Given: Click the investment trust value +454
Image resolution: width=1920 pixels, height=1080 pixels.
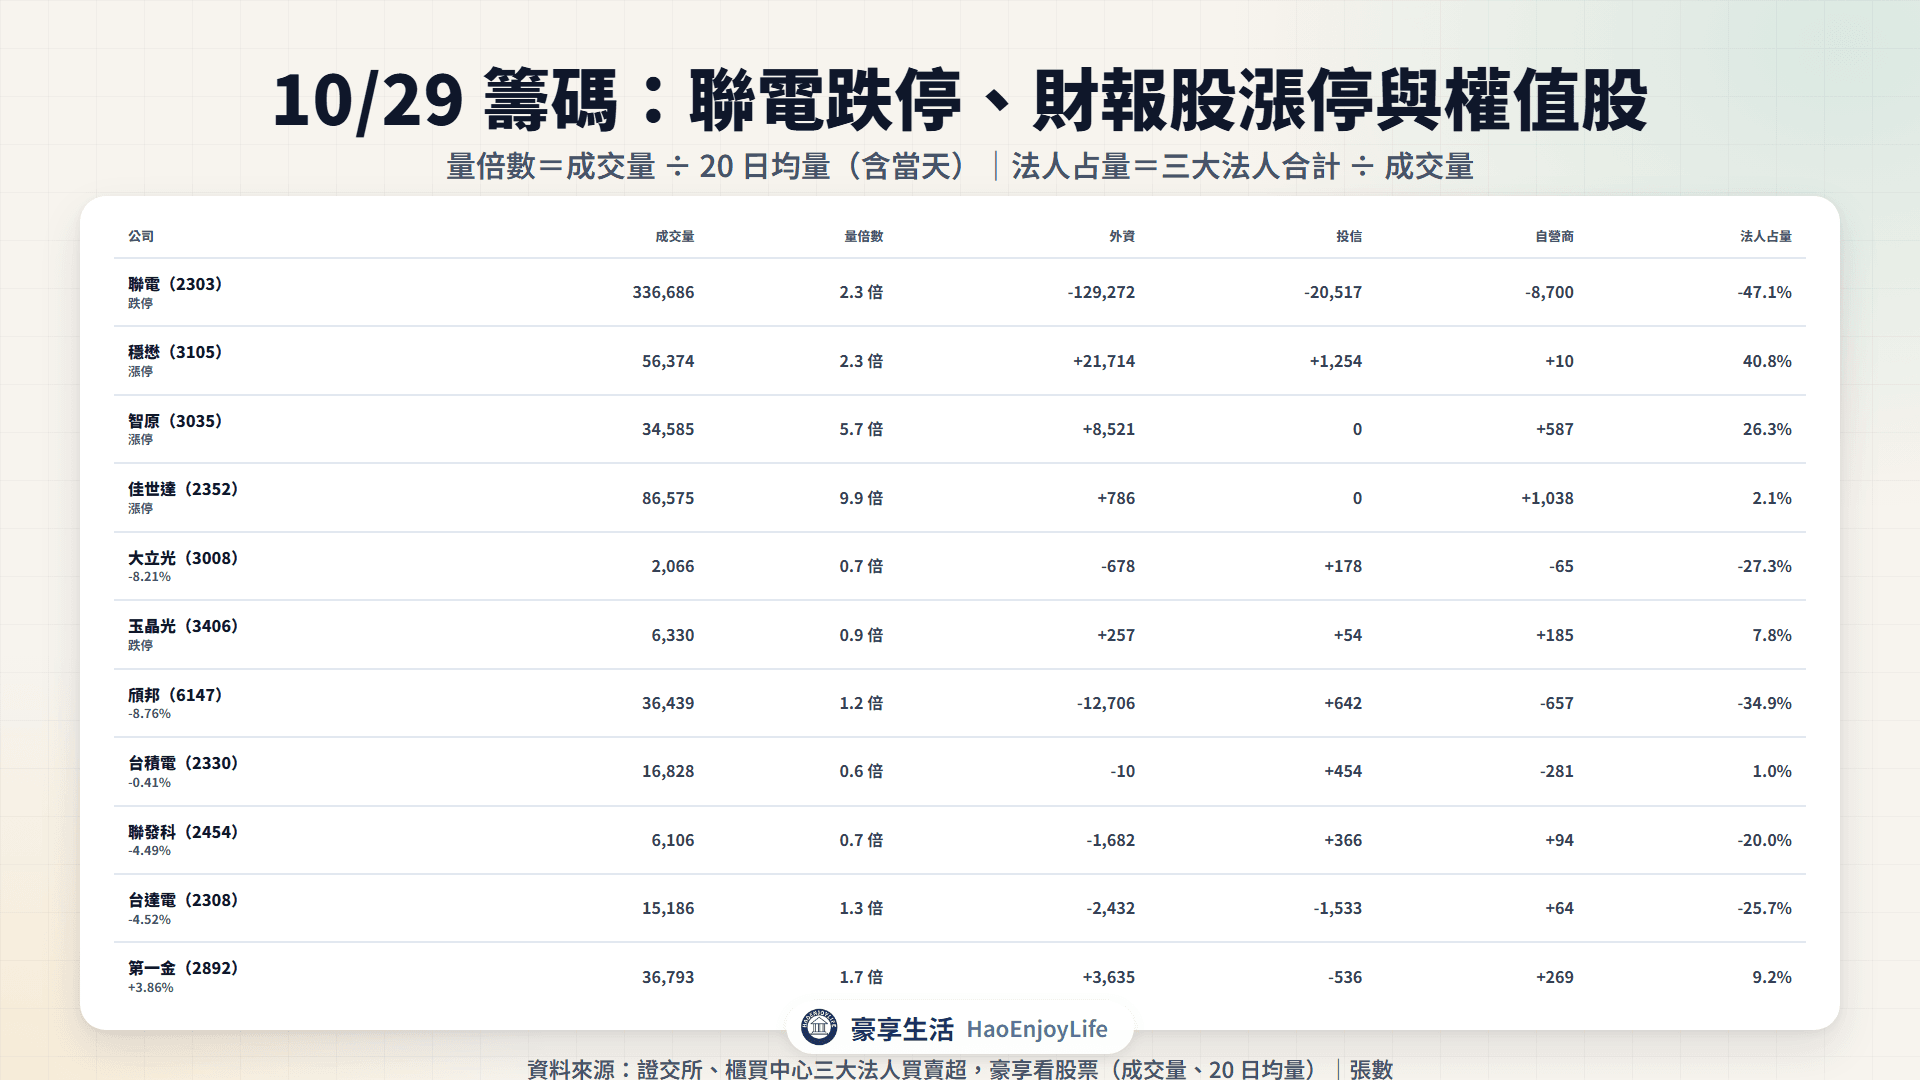Looking at the screenshot, I should pos(1343,771).
